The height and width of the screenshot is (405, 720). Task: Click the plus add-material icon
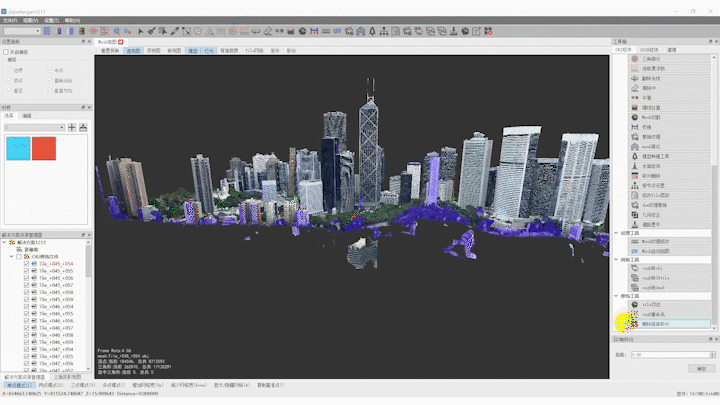point(72,127)
